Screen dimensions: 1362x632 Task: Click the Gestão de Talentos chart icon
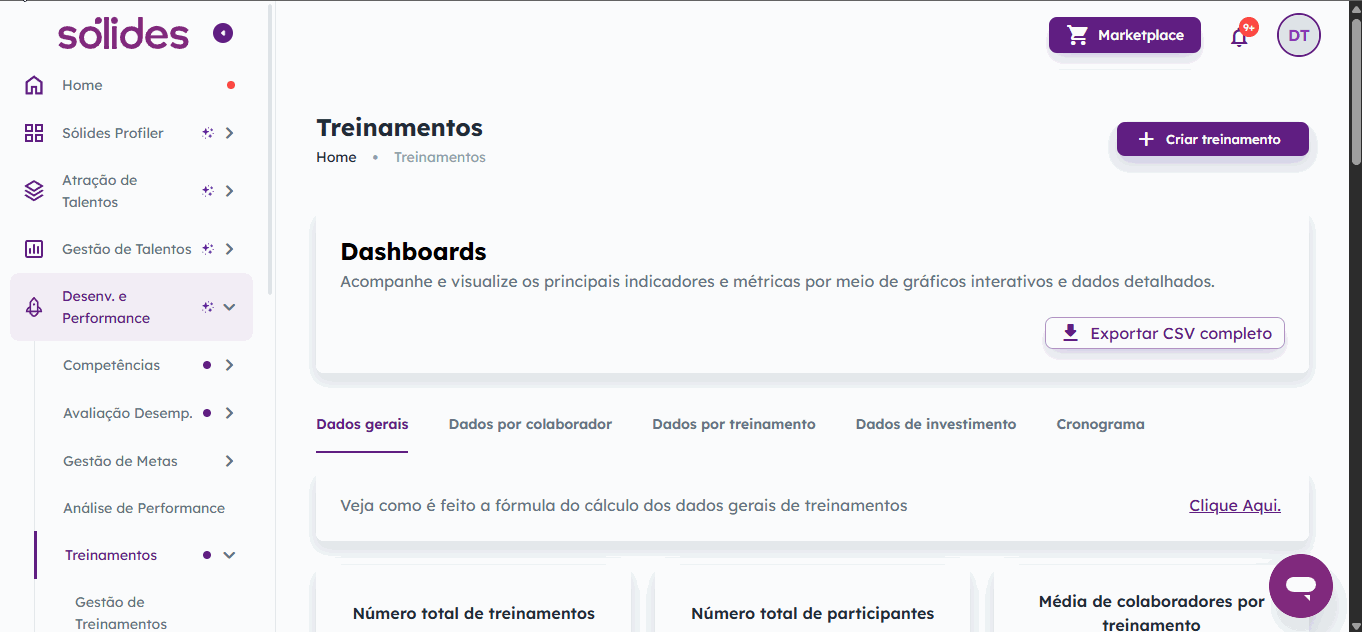pos(34,249)
